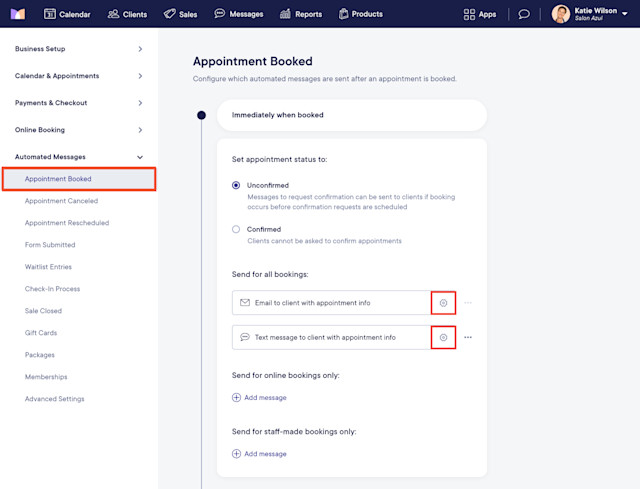Select the Confirmed radio button
The height and width of the screenshot is (489, 640).
tap(236, 229)
